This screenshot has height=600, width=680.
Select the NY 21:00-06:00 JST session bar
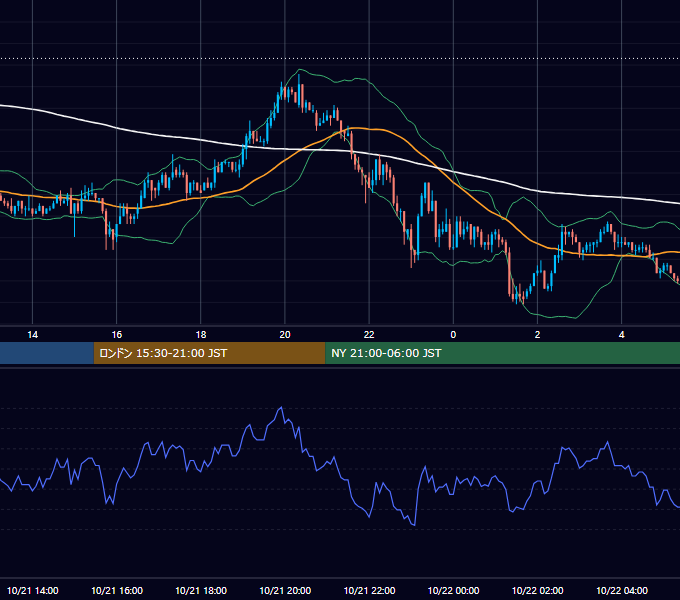(503, 353)
